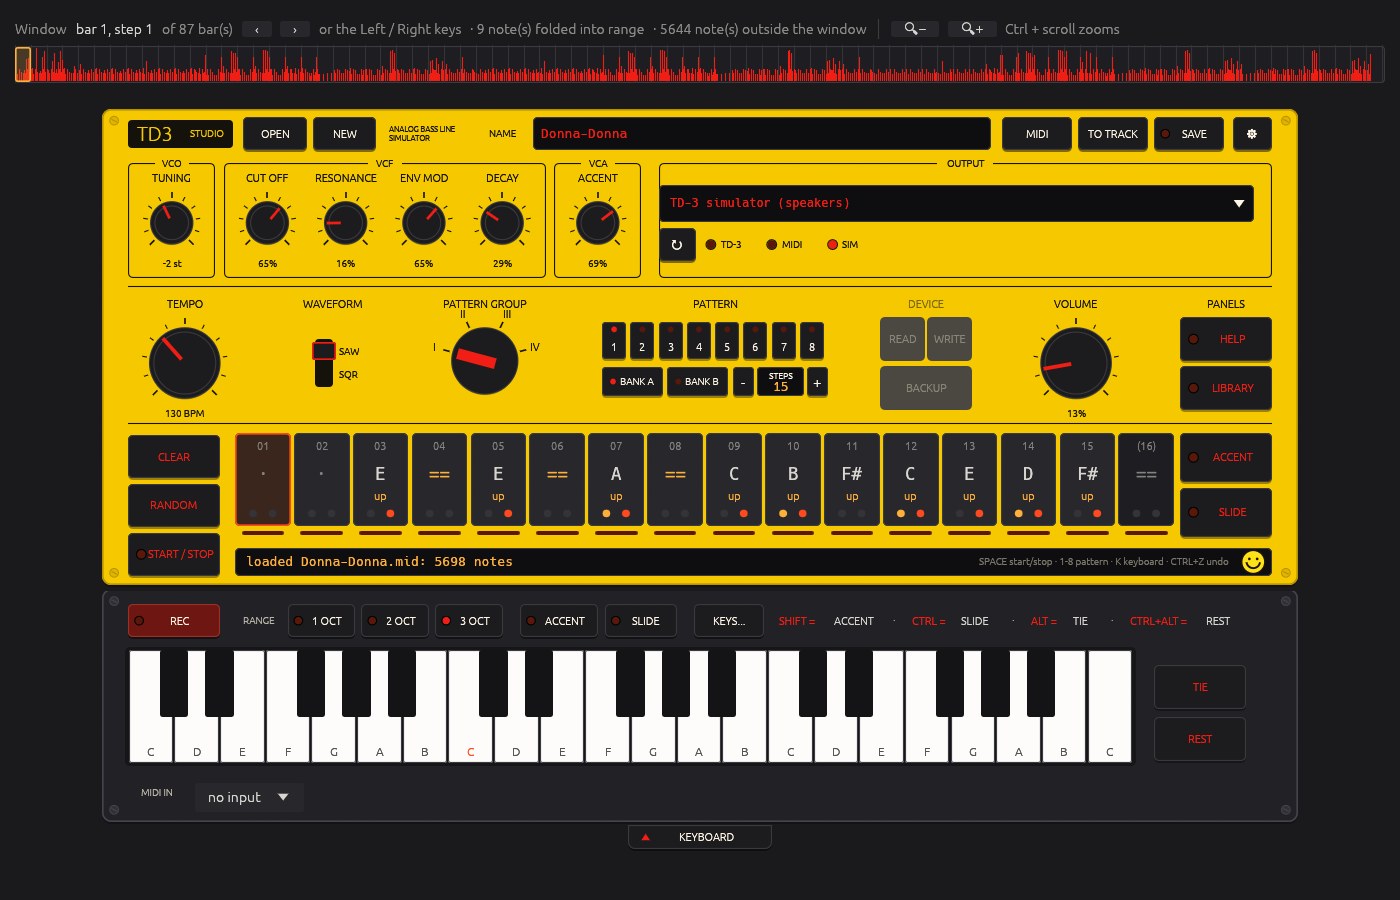Open the settings gear in top bar
The width and height of the screenshot is (1400, 900).
point(1252,134)
